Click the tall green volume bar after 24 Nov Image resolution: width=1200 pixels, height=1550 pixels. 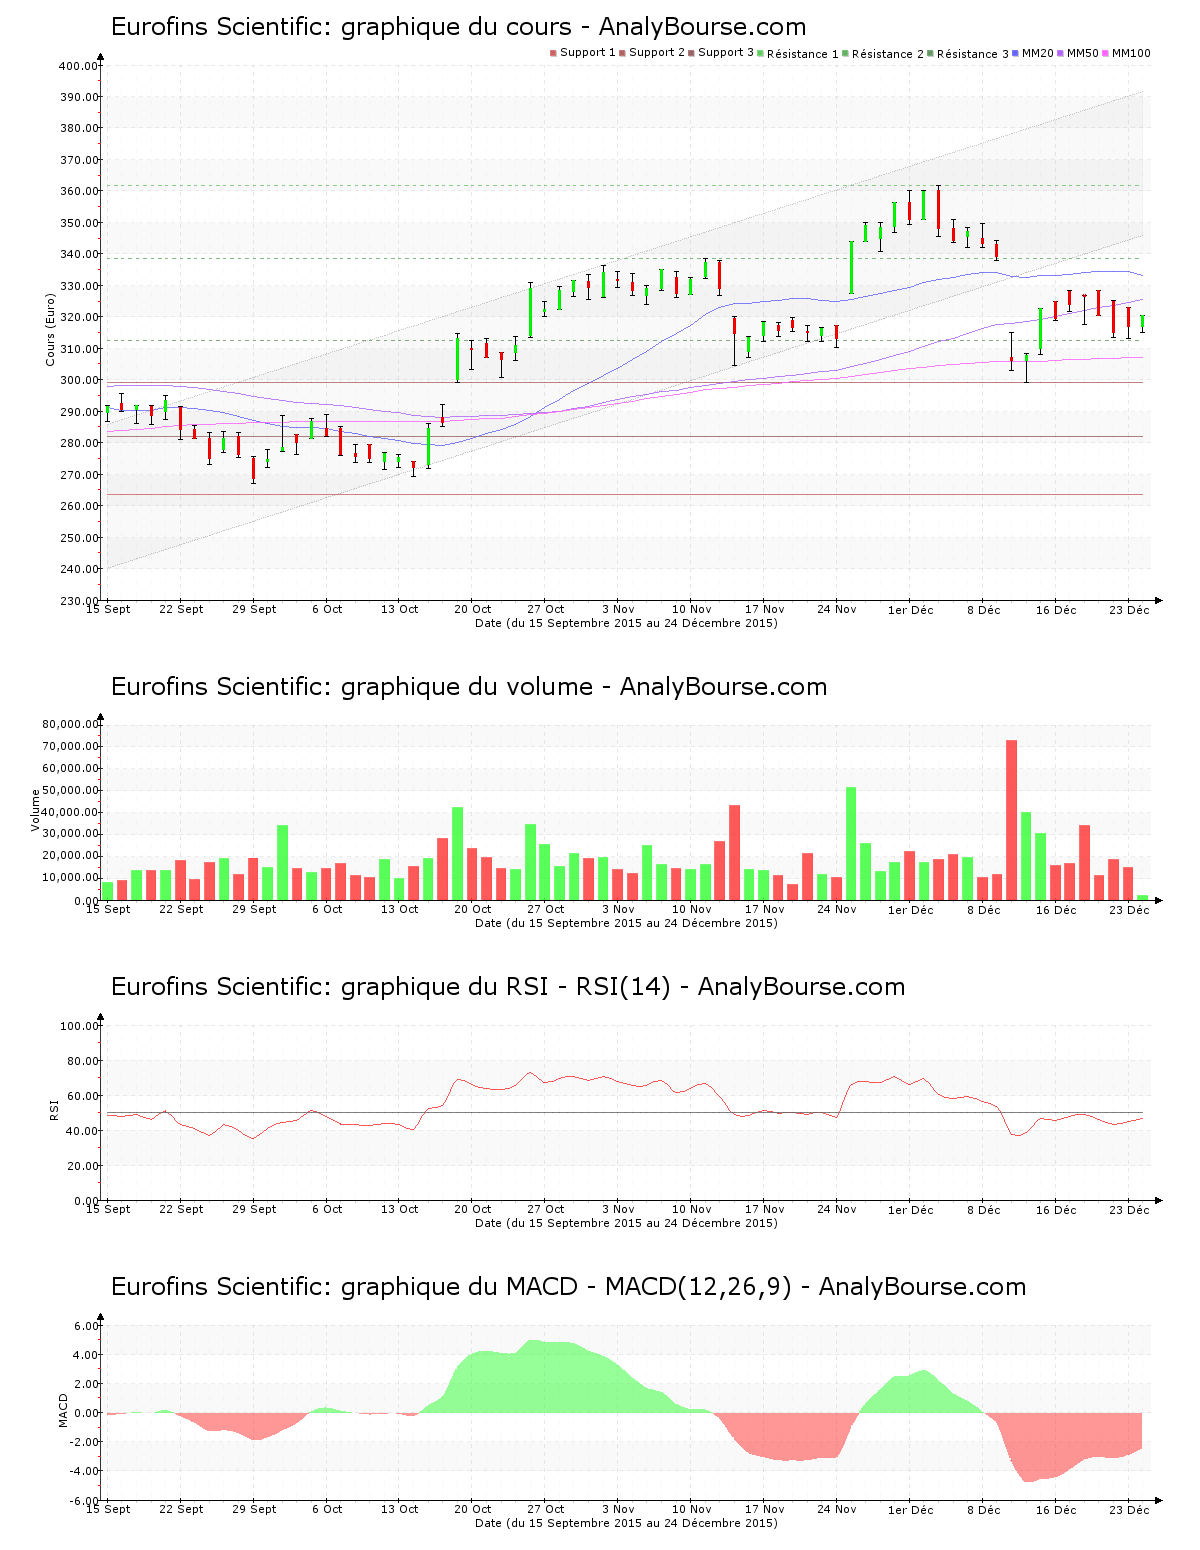click(x=851, y=843)
